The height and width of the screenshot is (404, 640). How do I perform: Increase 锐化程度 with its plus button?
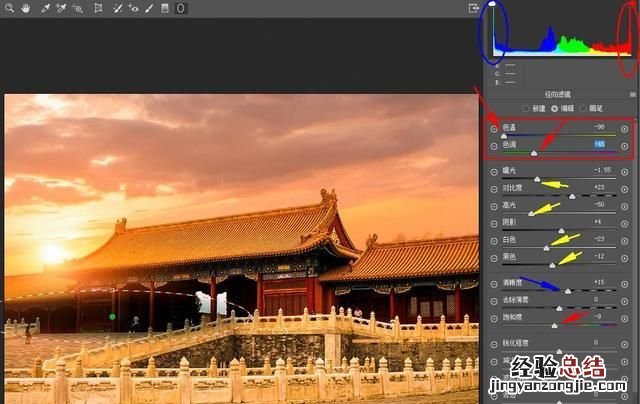point(624,344)
